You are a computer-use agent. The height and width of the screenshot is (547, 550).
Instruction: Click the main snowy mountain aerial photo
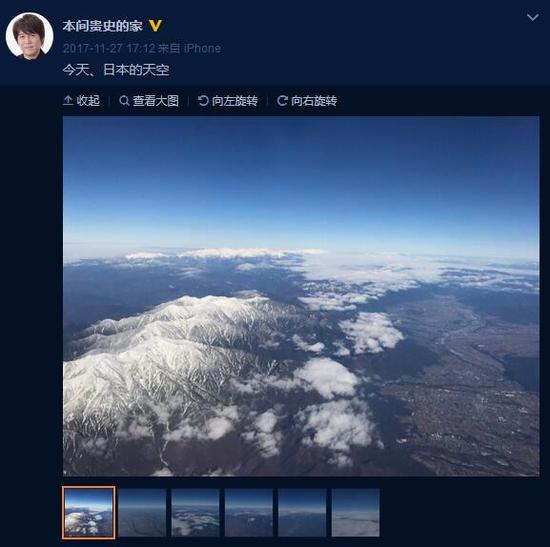tap(301, 296)
